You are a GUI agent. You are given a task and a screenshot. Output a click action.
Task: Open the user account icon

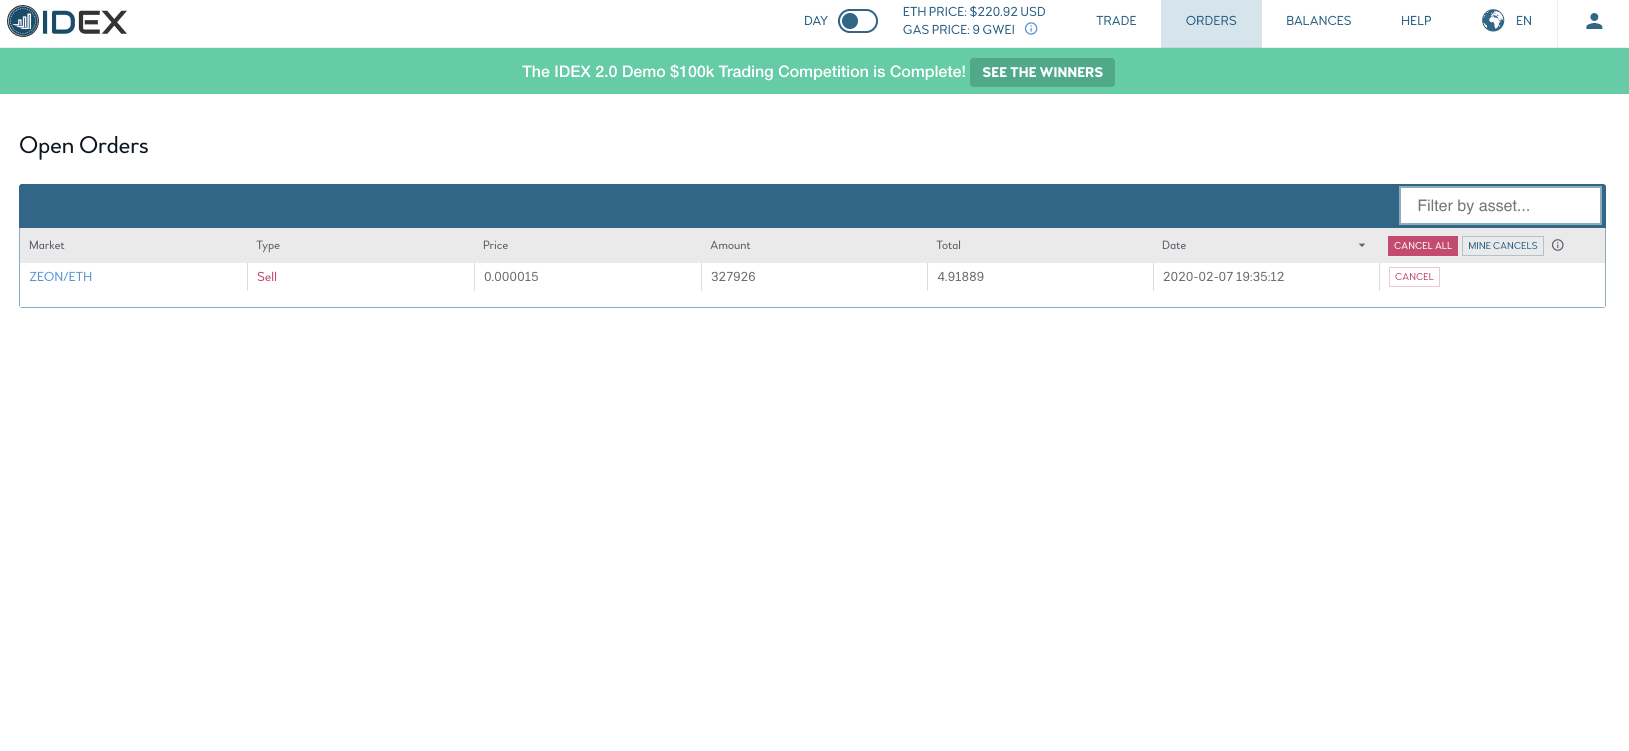[1594, 21]
